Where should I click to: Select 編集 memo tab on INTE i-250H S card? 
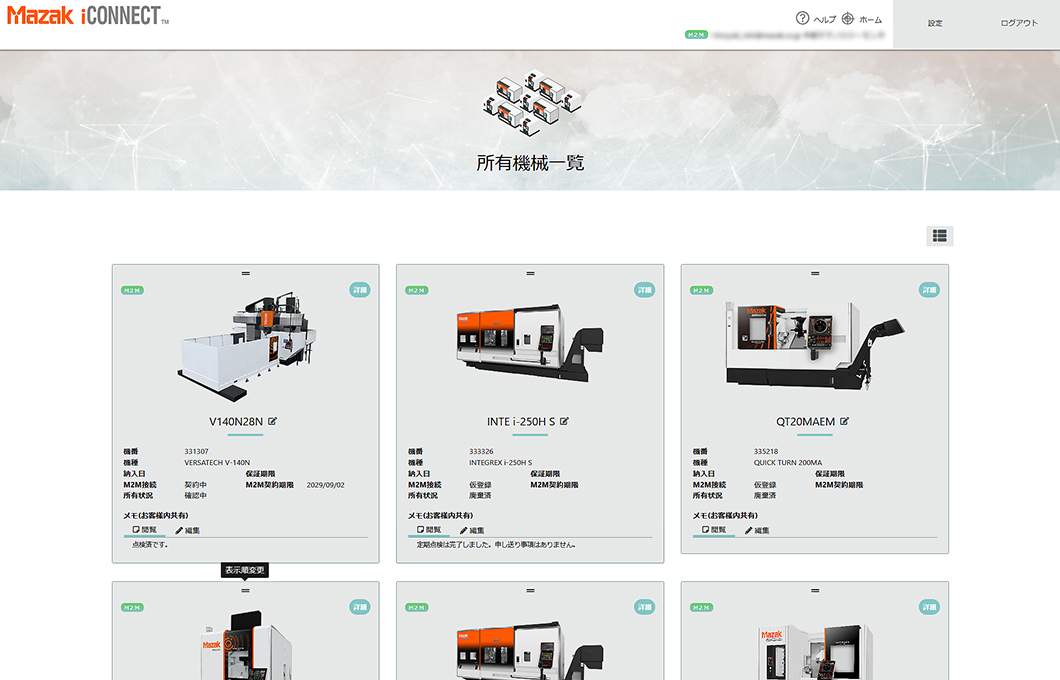coord(472,531)
